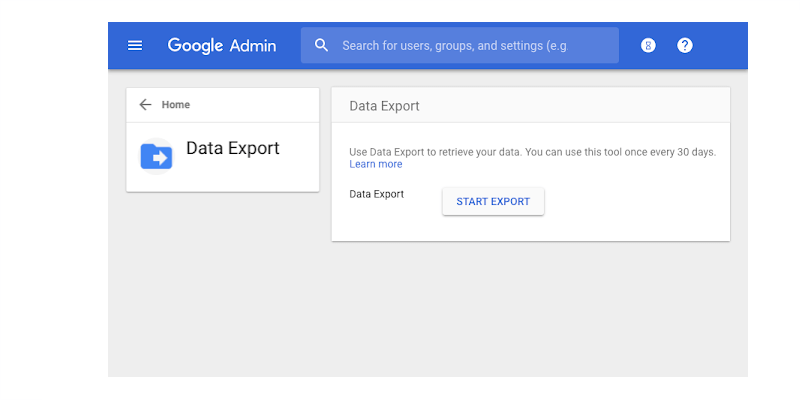
Task: Click the Data Export sidebar title
Action: (233, 149)
